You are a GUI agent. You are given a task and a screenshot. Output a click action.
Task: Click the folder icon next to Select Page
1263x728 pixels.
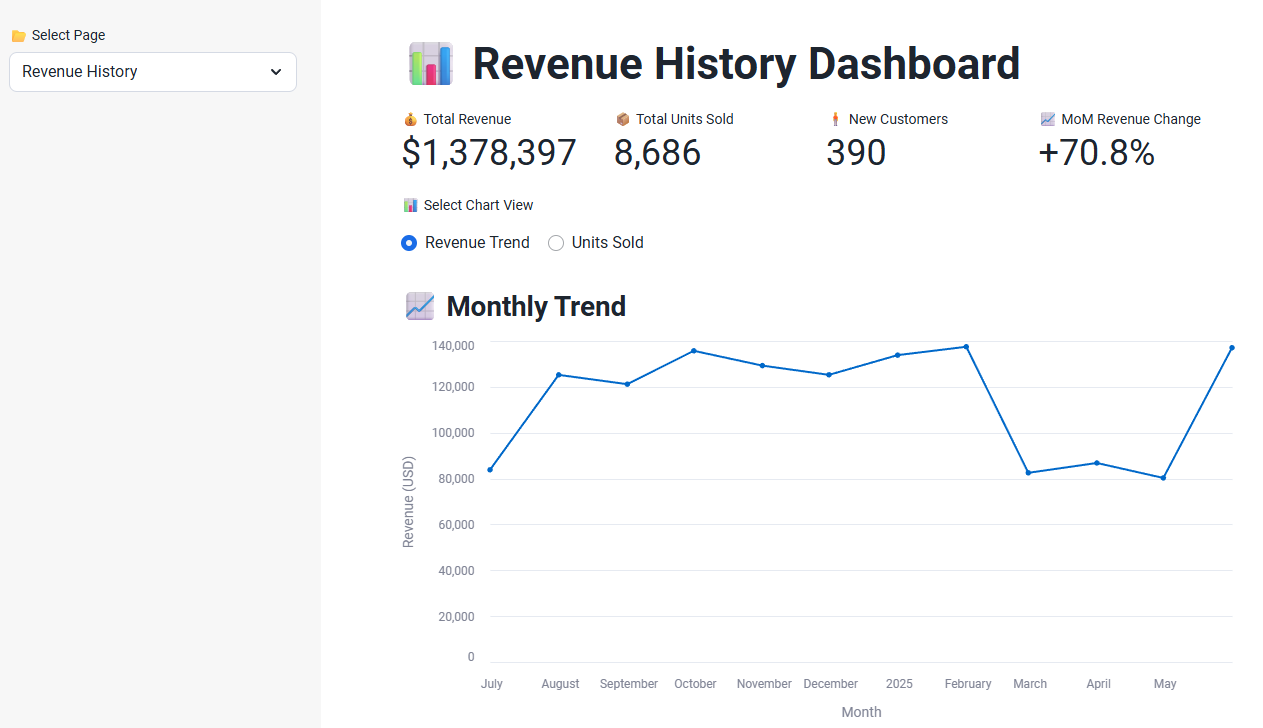pyautogui.click(x=18, y=36)
